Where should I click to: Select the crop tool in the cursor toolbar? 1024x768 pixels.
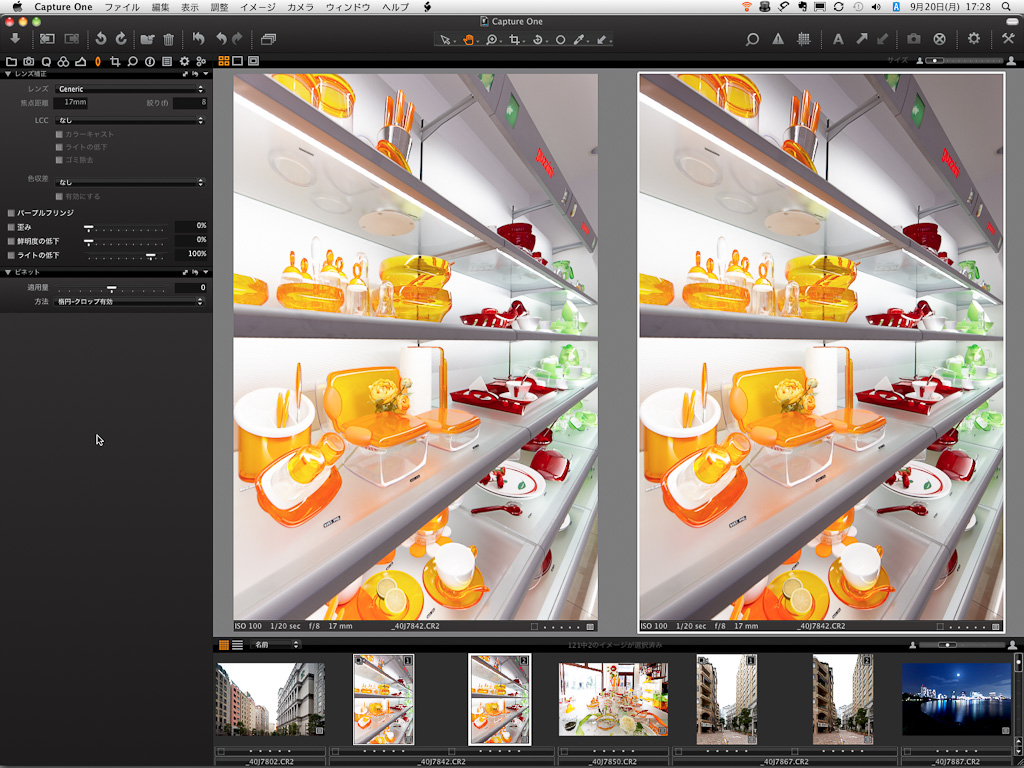click(515, 40)
